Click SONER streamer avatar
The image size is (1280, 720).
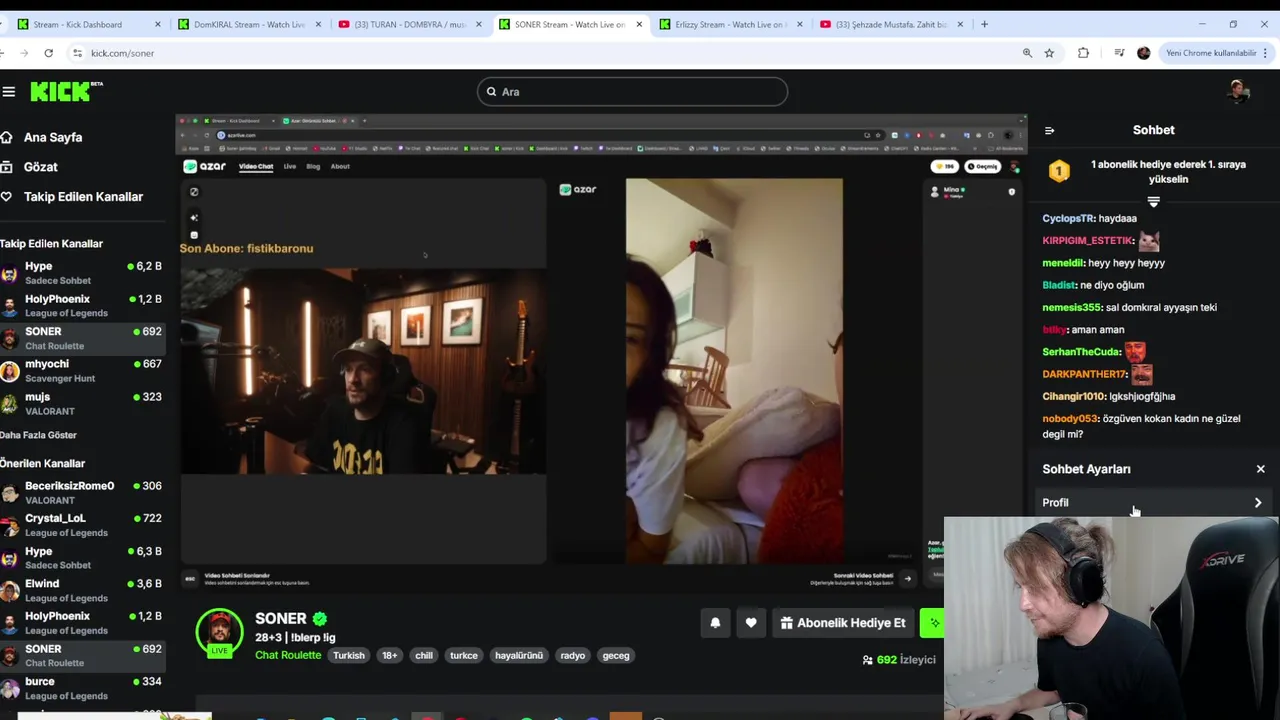coord(219,632)
